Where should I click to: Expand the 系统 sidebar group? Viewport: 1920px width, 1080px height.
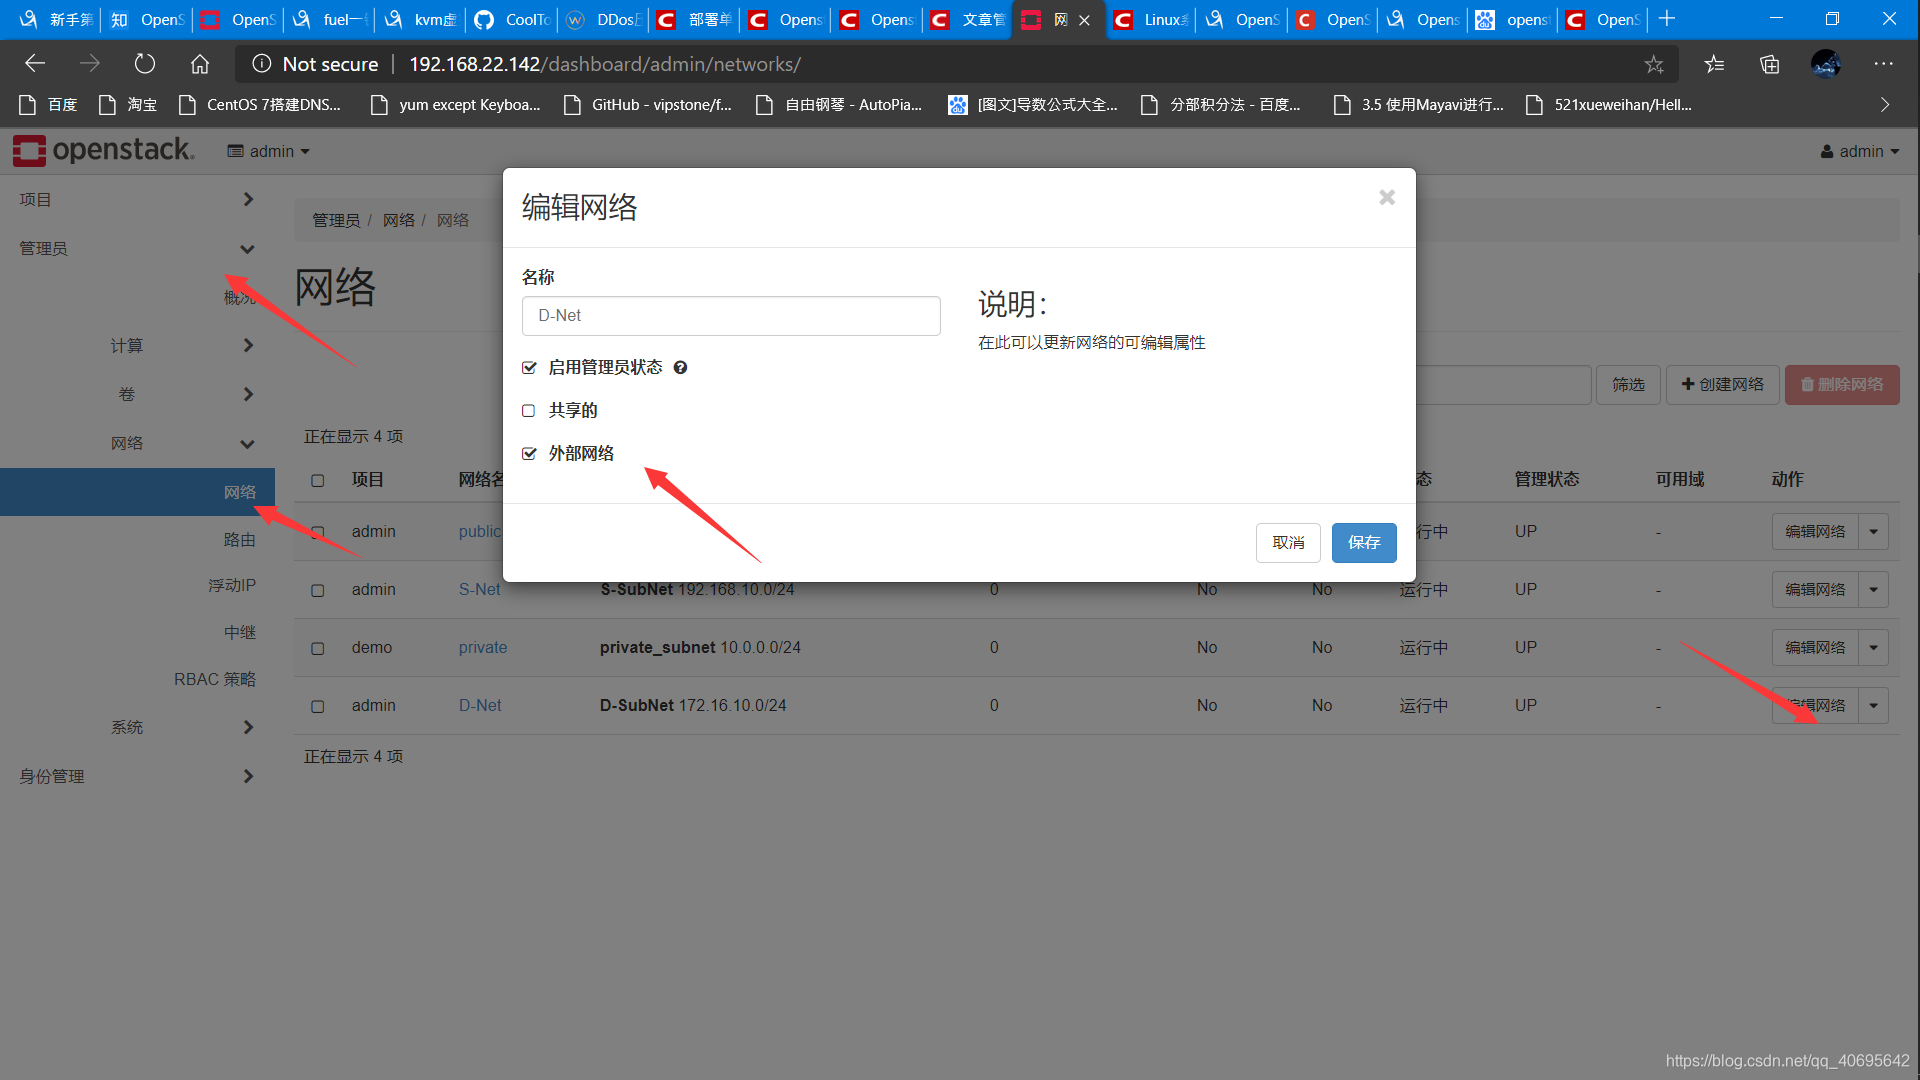[x=137, y=728]
